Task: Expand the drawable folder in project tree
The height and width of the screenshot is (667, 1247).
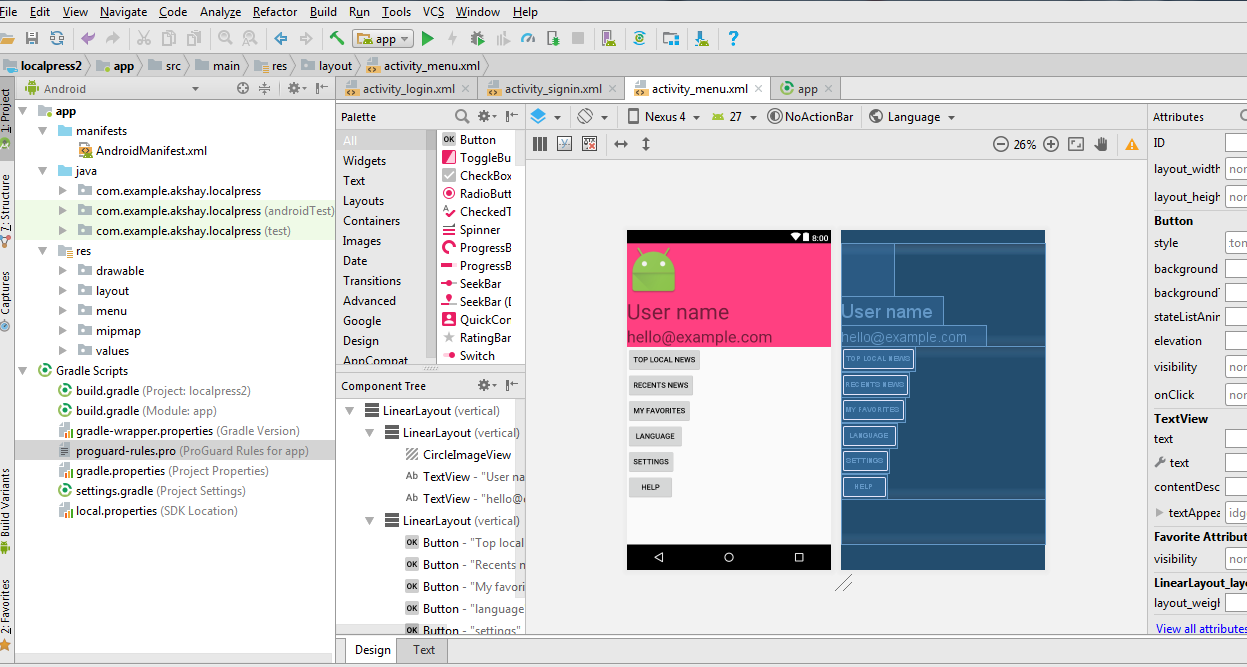Action: click(x=63, y=271)
